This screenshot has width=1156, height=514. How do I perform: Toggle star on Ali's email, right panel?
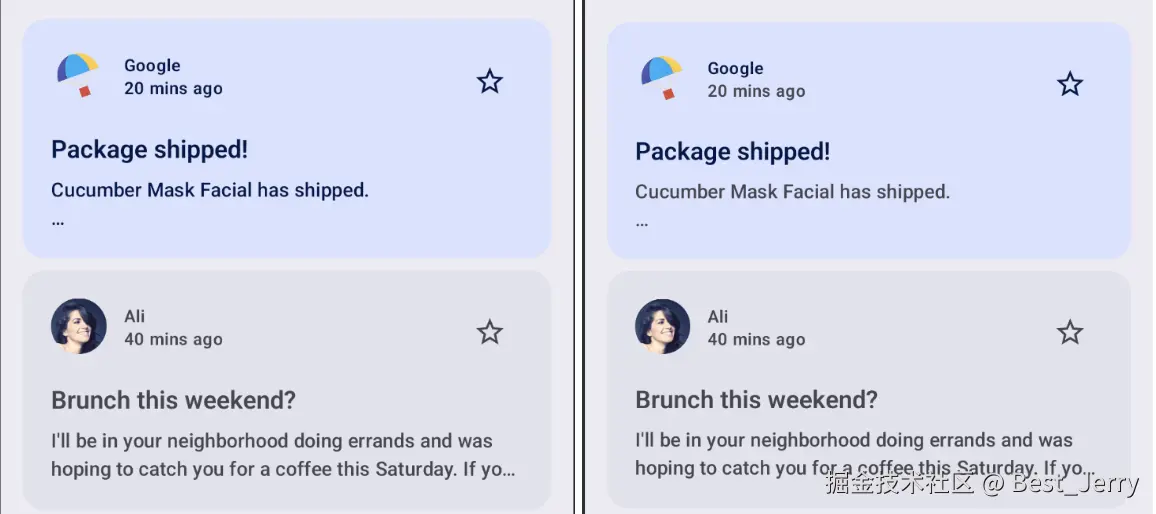(x=1070, y=332)
